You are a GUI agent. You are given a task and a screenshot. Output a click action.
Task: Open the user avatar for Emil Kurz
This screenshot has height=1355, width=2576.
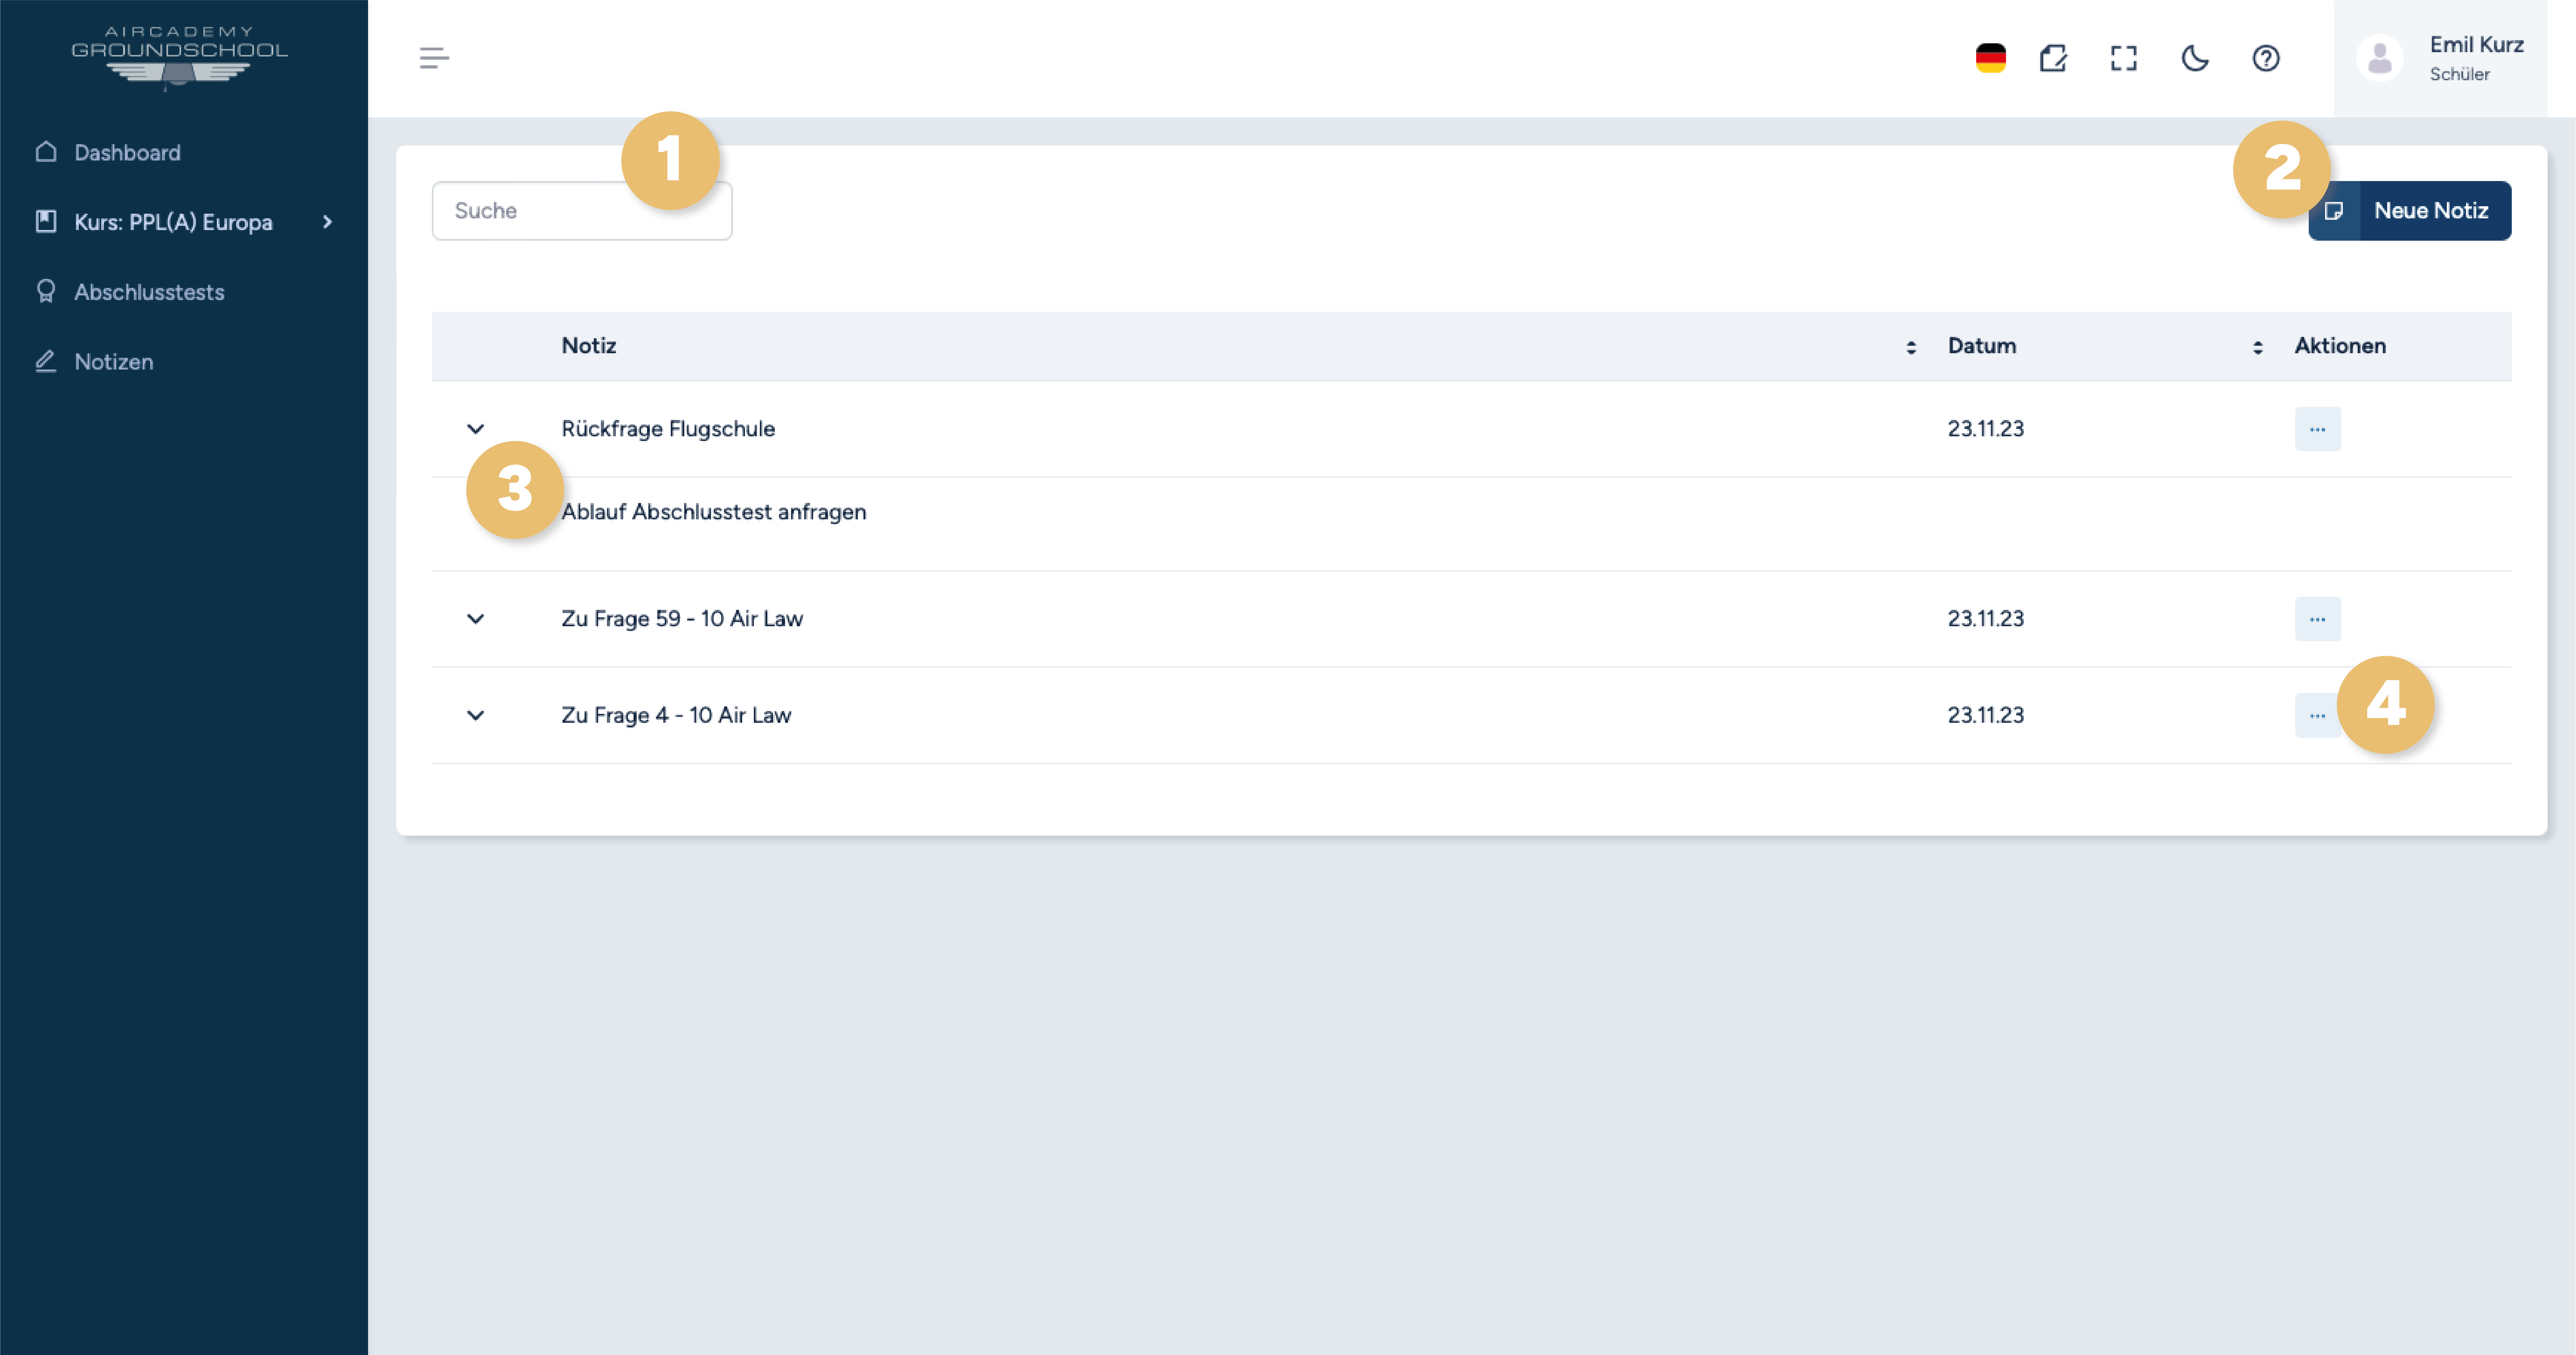point(2380,58)
